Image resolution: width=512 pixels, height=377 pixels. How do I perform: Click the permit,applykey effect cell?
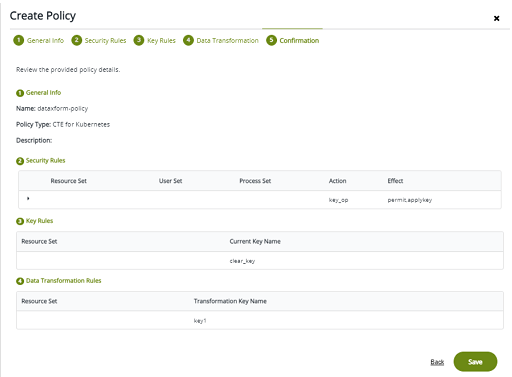(x=410, y=200)
